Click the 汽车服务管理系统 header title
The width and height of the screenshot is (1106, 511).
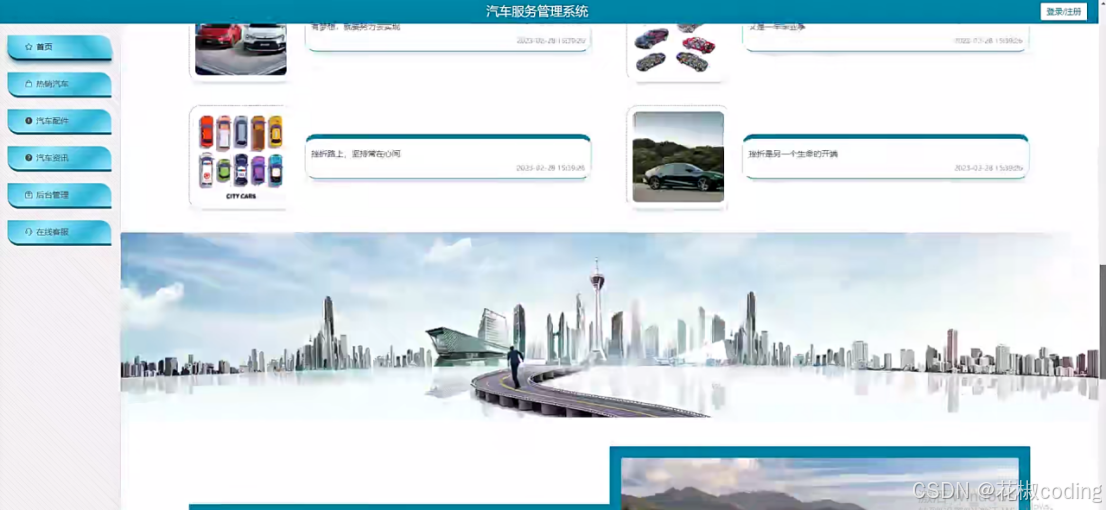[537, 11]
